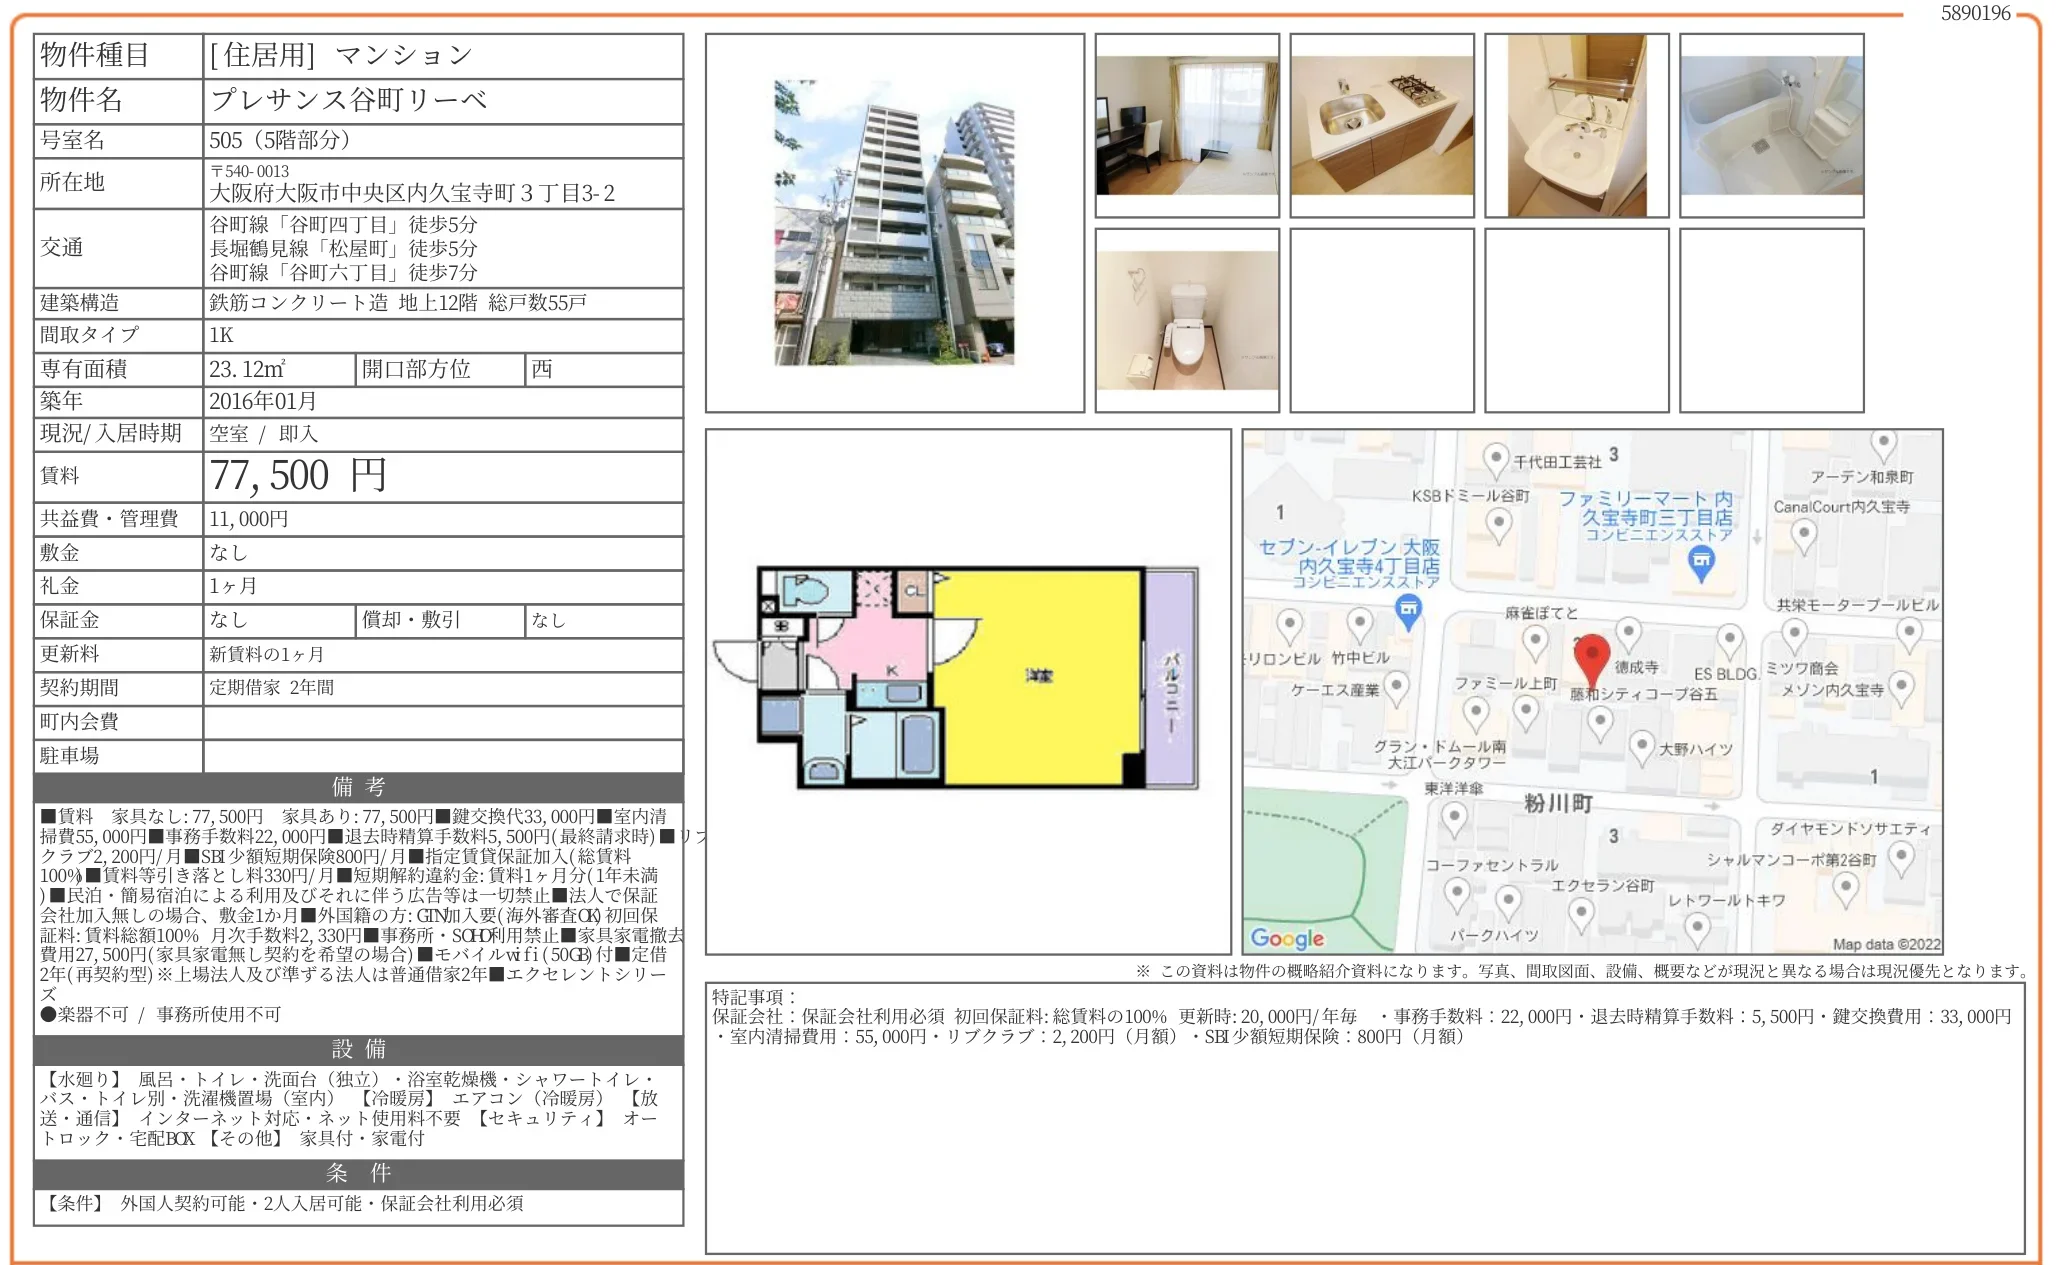Open the living room photo thumbnail
The image size is (2056, 1265).
point(1187,125)
